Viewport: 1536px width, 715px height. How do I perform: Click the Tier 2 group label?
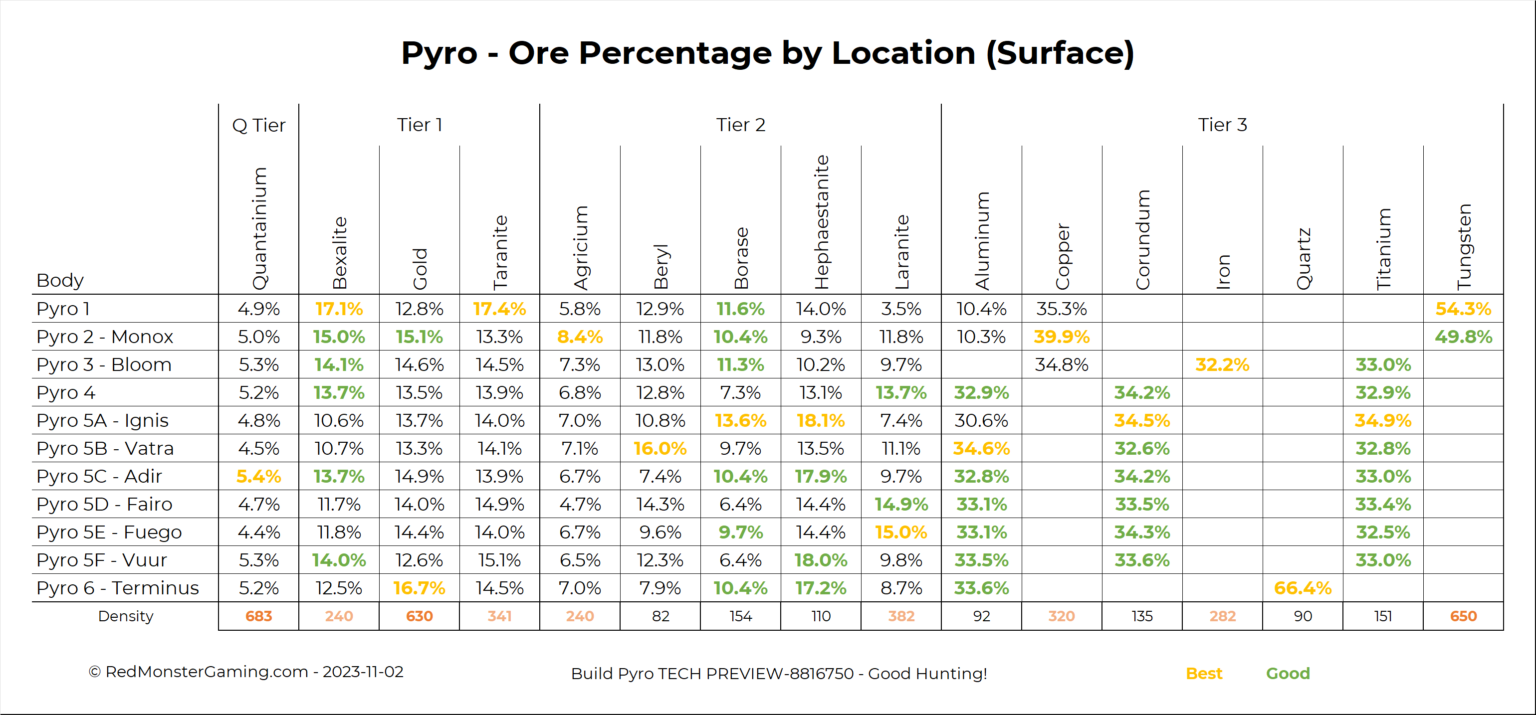click(x=740, y=124)
